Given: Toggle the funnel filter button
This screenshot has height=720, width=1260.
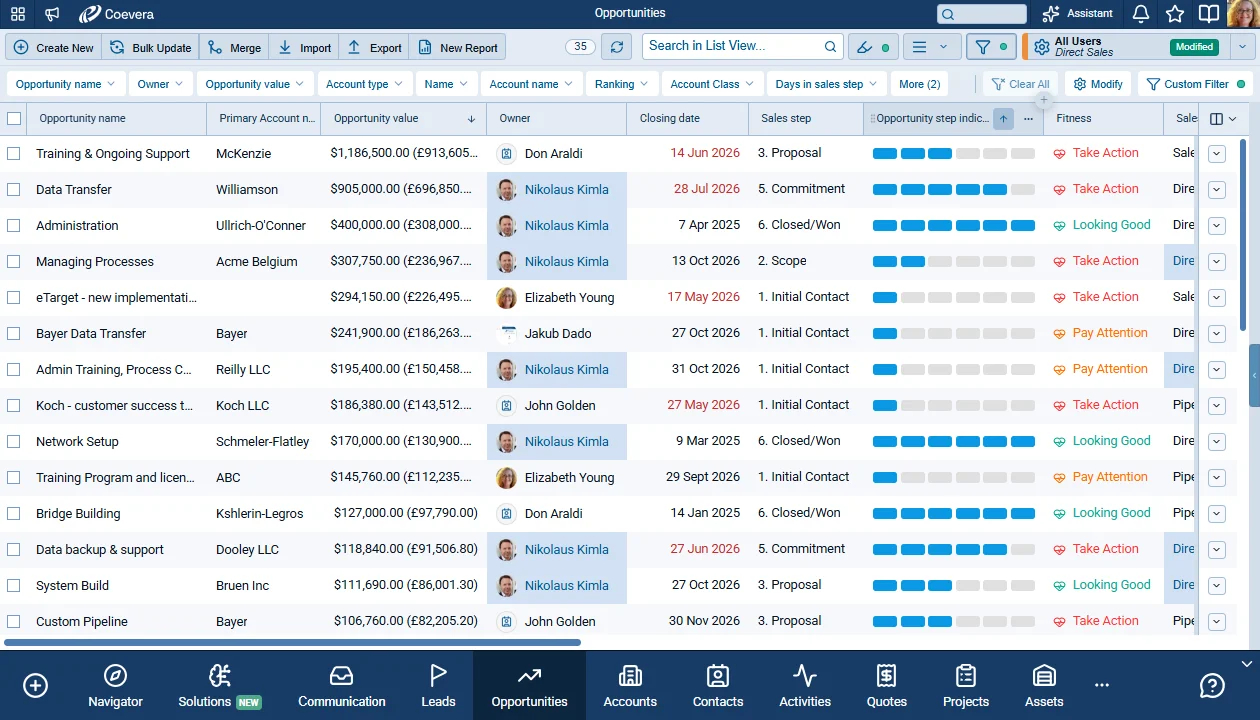Looking at the screenshot, I should coord(991,47).
